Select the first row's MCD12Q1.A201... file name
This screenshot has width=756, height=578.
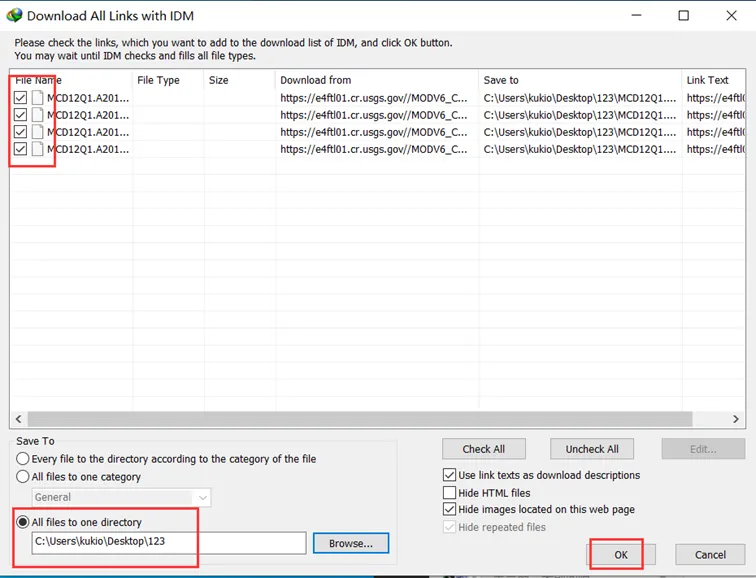coord(88,98)
